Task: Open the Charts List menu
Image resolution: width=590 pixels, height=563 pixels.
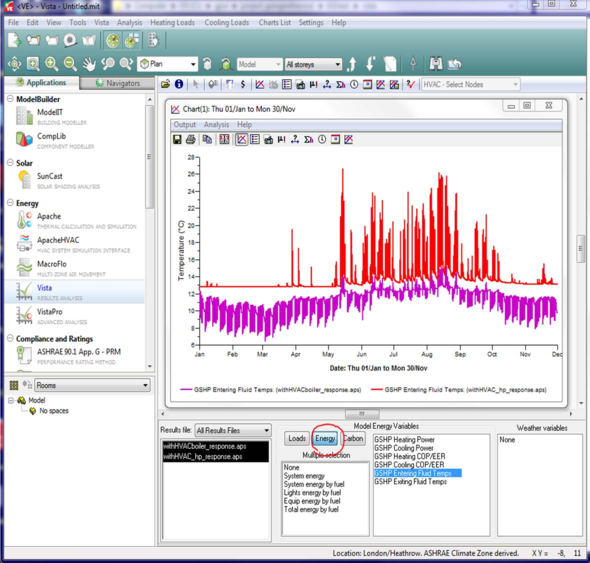Action: point(275,23)
